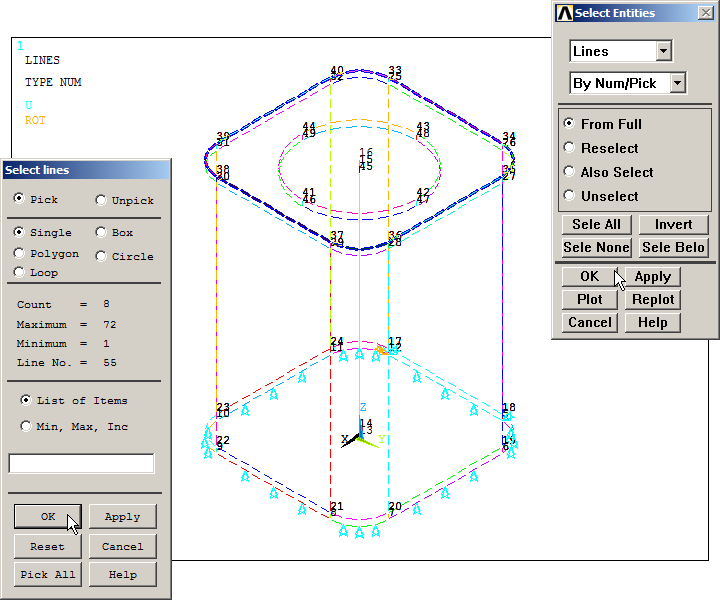The height and width of the screenshot is (600, 720).
Task: Open the Lines entity type dropdown
Action: [x=664, y=51]
